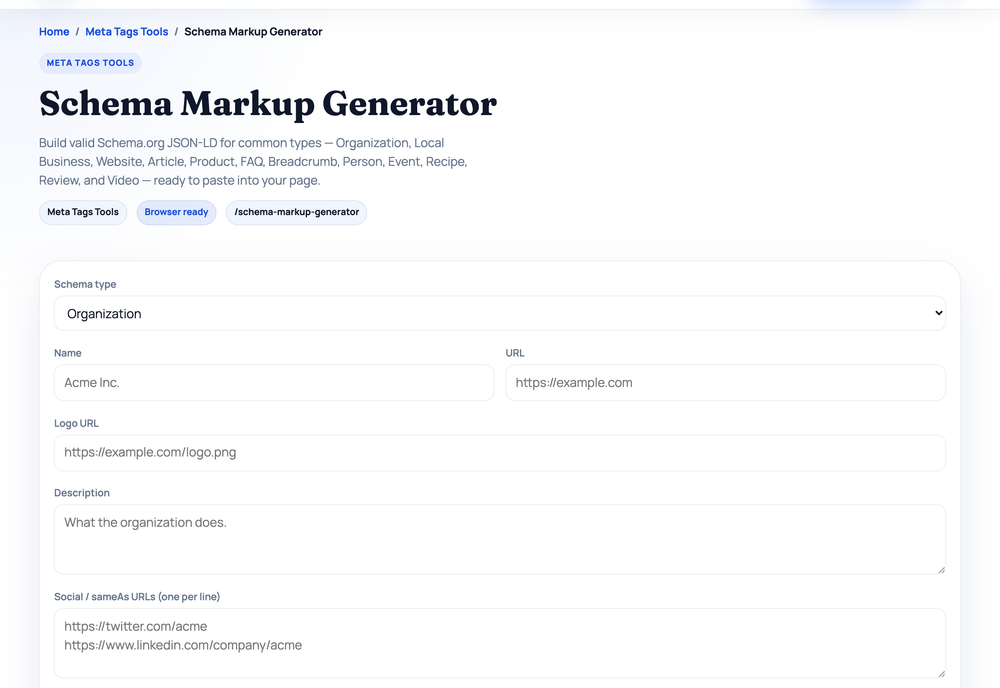Focus the URL input field
The width and height of the screenshot is (1000, 688).
coord(725,383)
